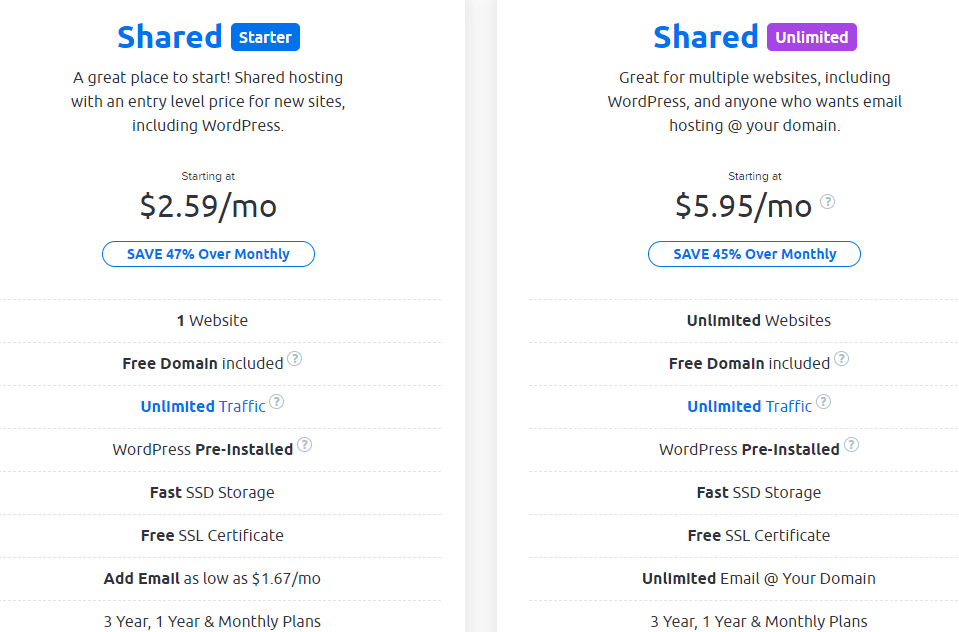
Task: Click Add Email as low as $1.67/mo
Action: (x=212, y=579)
